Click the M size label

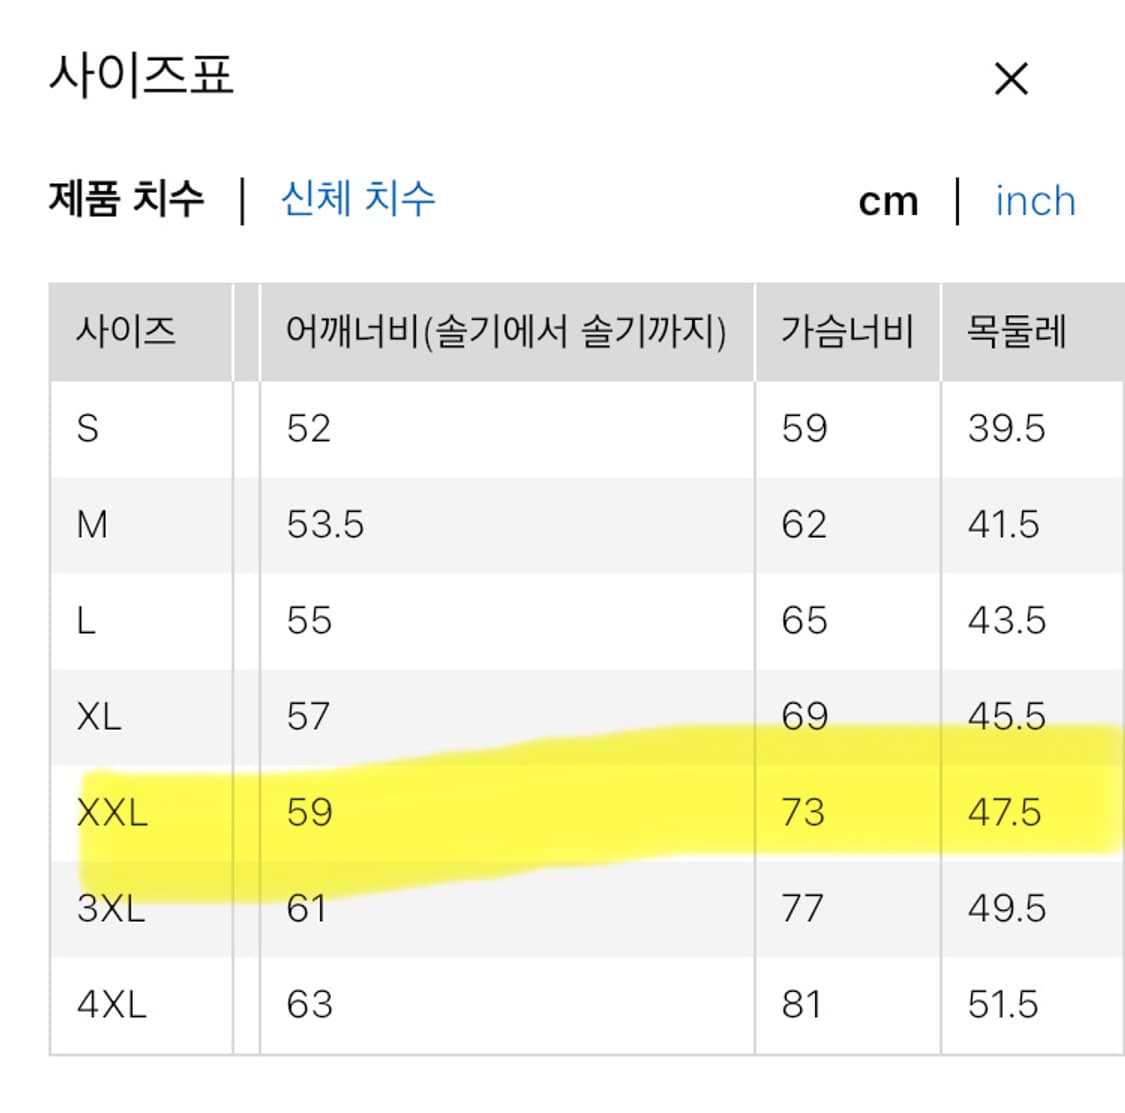[92, 524]
